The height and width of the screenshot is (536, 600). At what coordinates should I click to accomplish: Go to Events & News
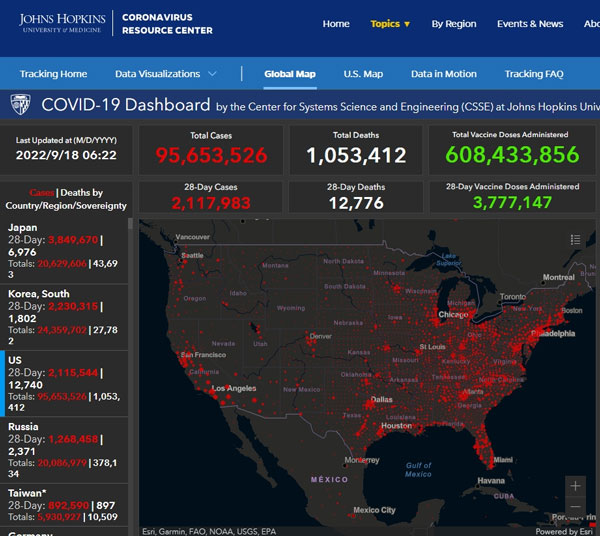pos(530,24)
